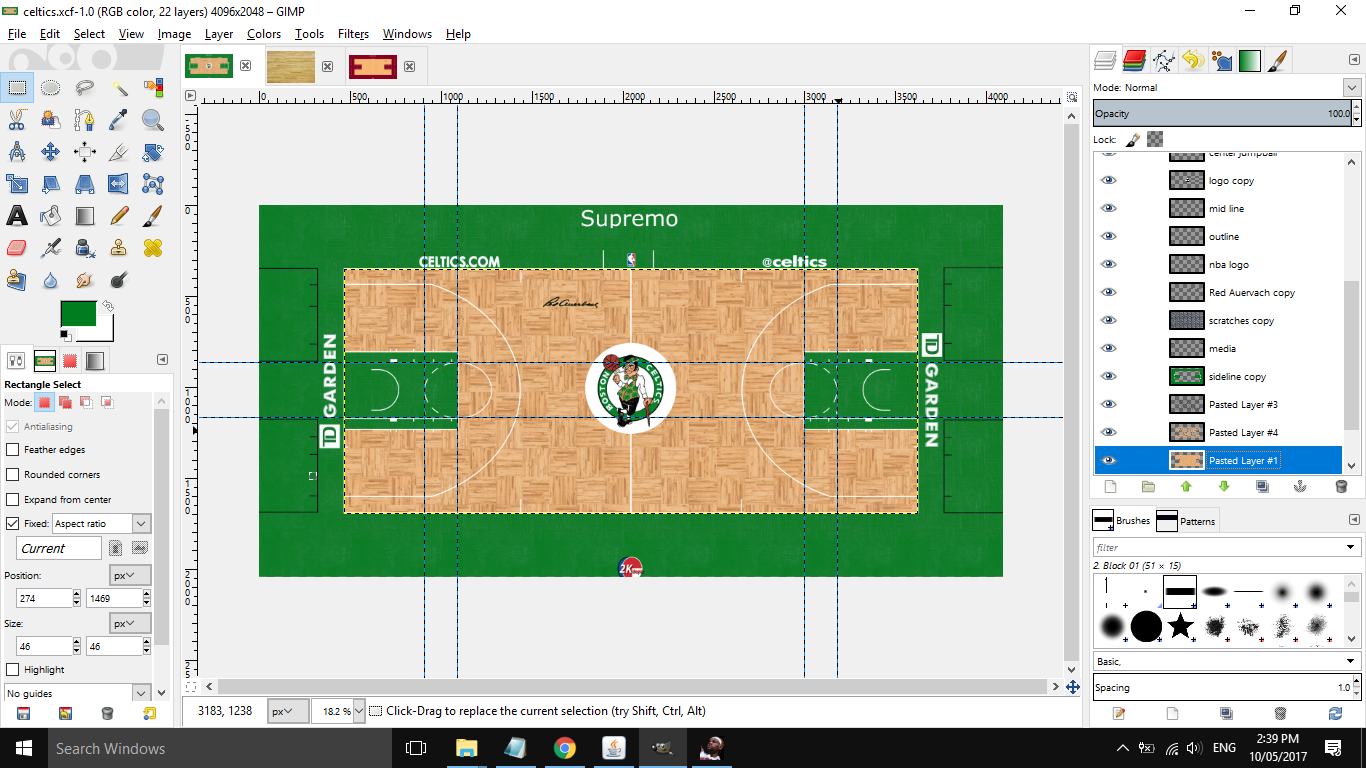Activate the Eraser tool

[17, 248]
